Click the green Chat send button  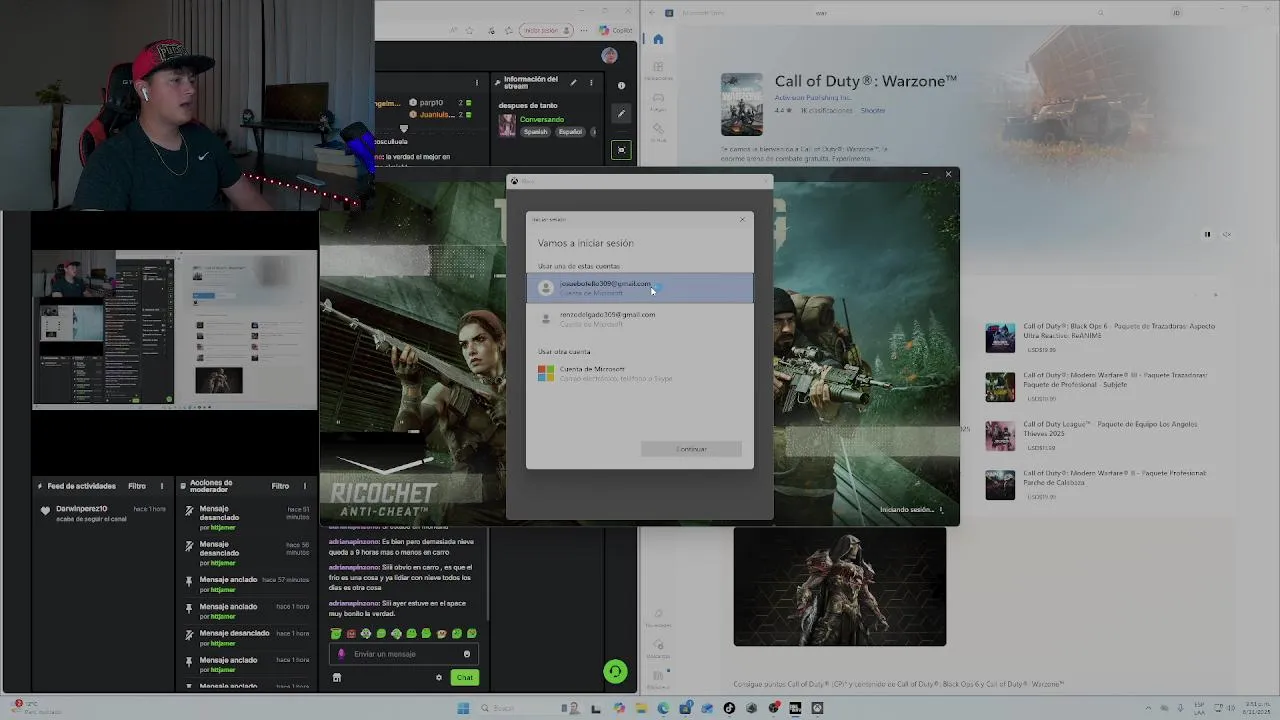(x=465, y=678)
